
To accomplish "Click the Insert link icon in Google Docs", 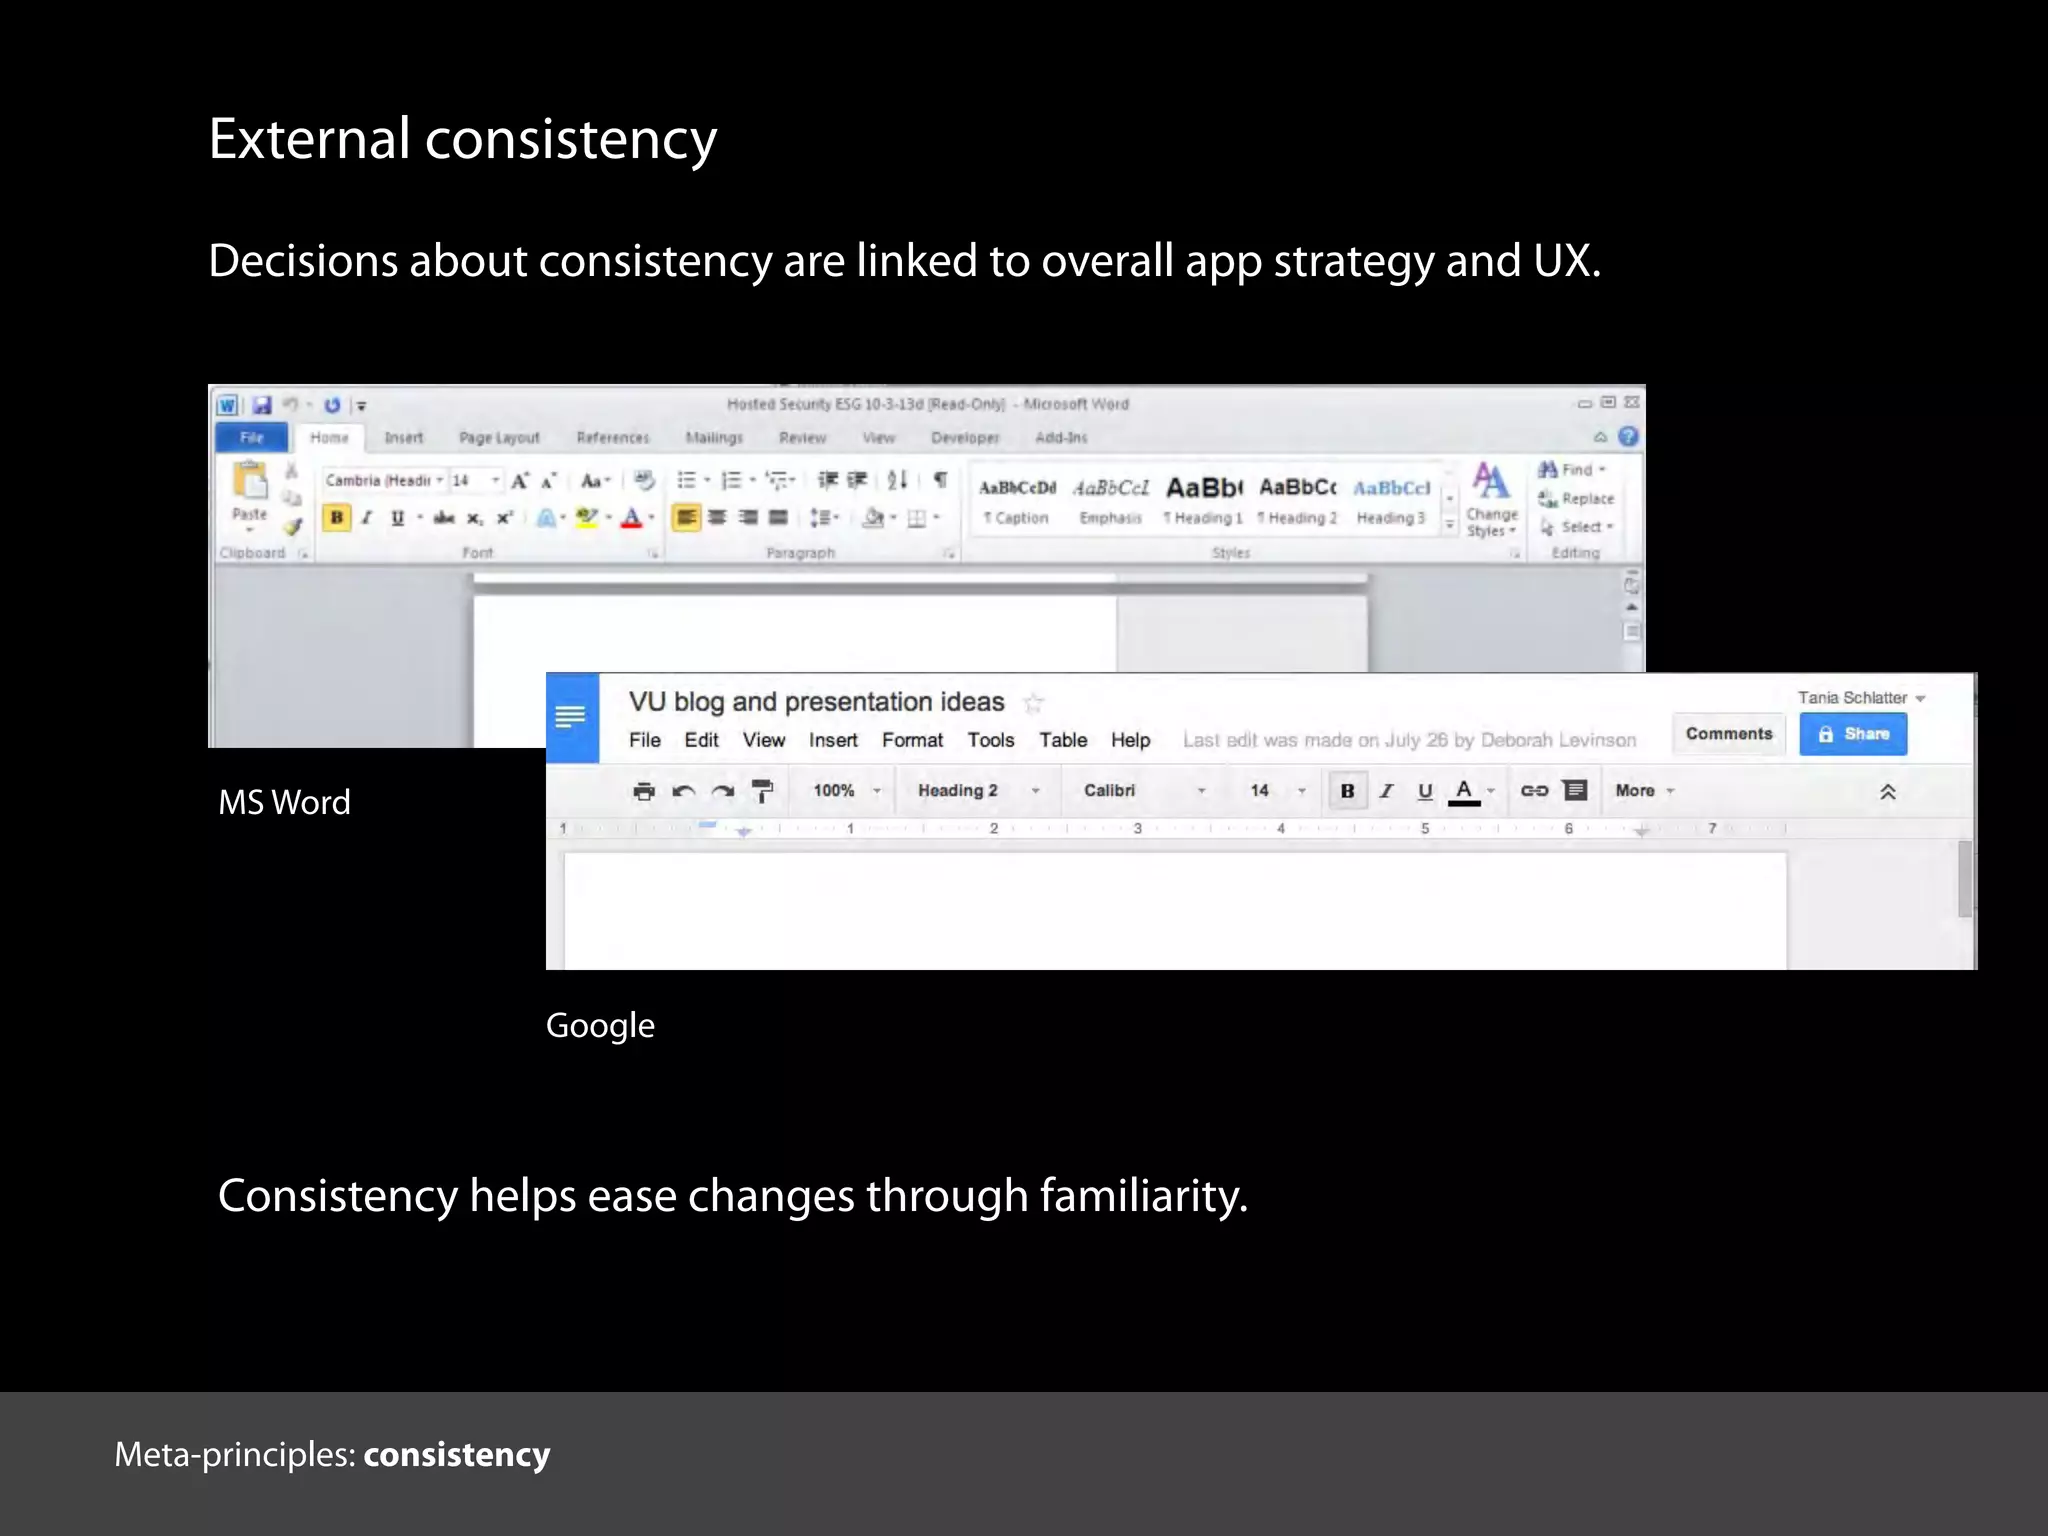I will pos(1534,791).
